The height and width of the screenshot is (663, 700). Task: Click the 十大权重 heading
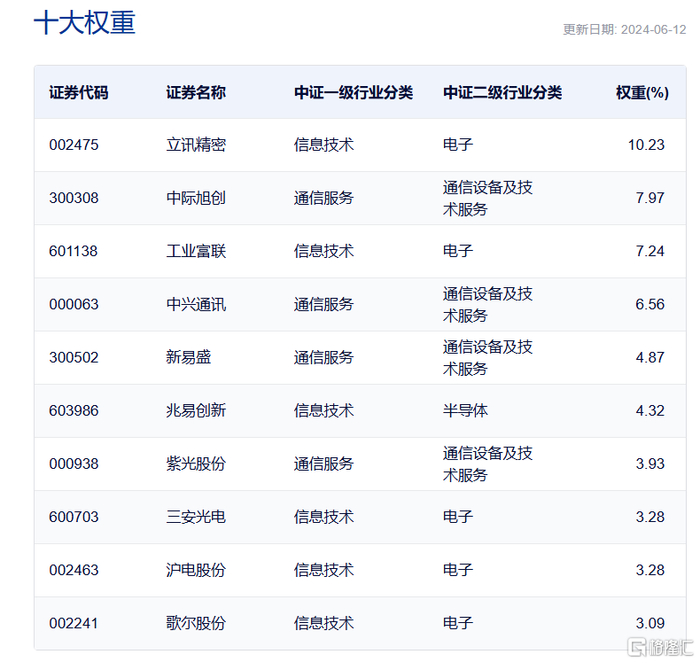tap(84, 23)
